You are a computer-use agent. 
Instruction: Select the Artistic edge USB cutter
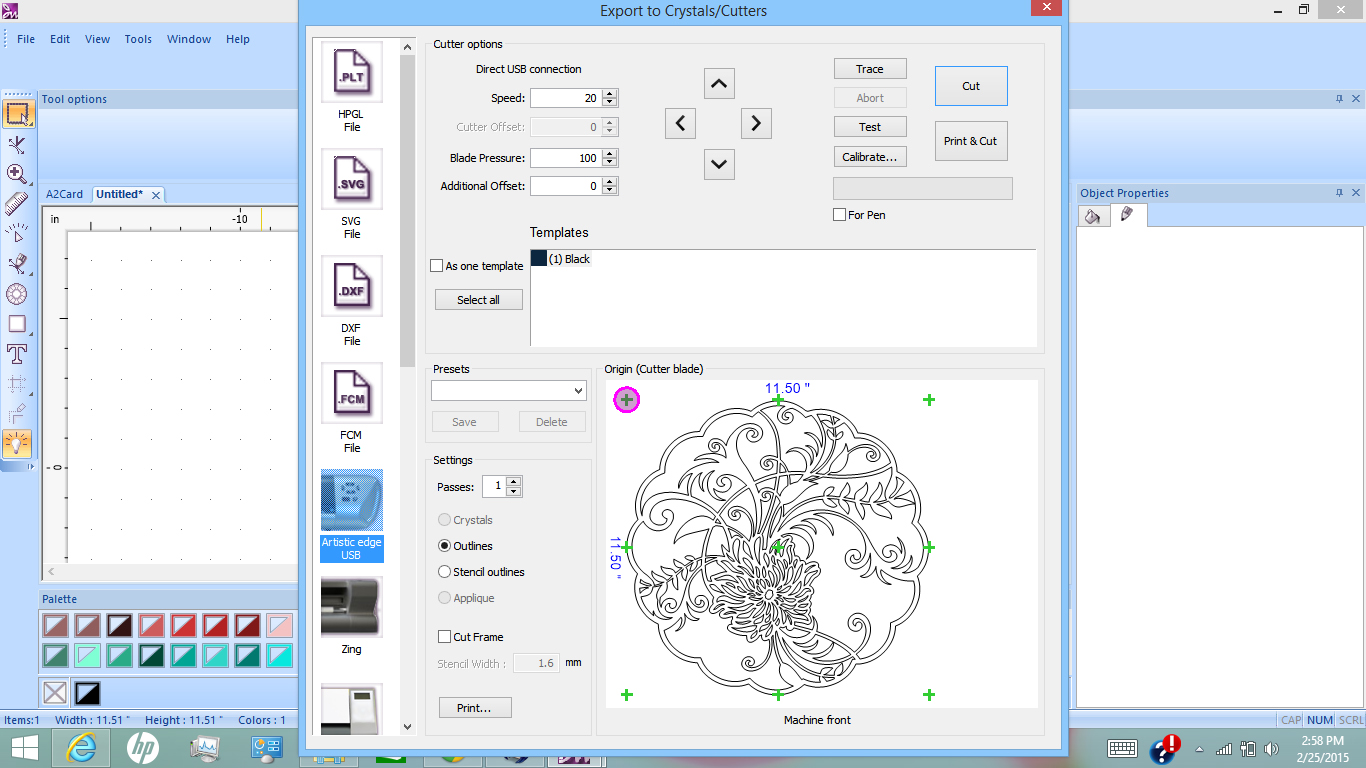point(352,516)
